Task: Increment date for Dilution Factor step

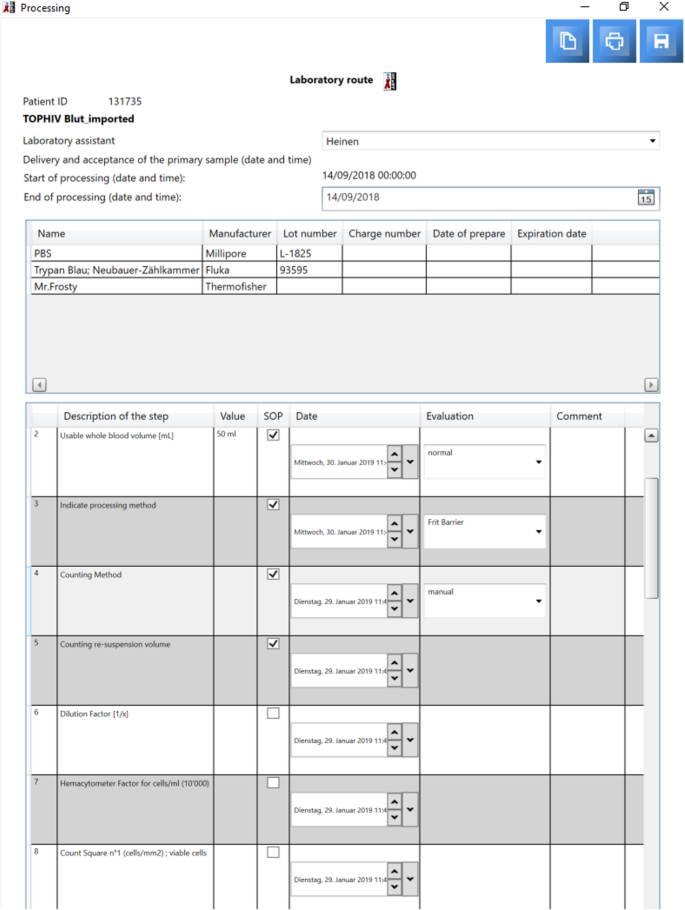Action: (x=395, y=732)
